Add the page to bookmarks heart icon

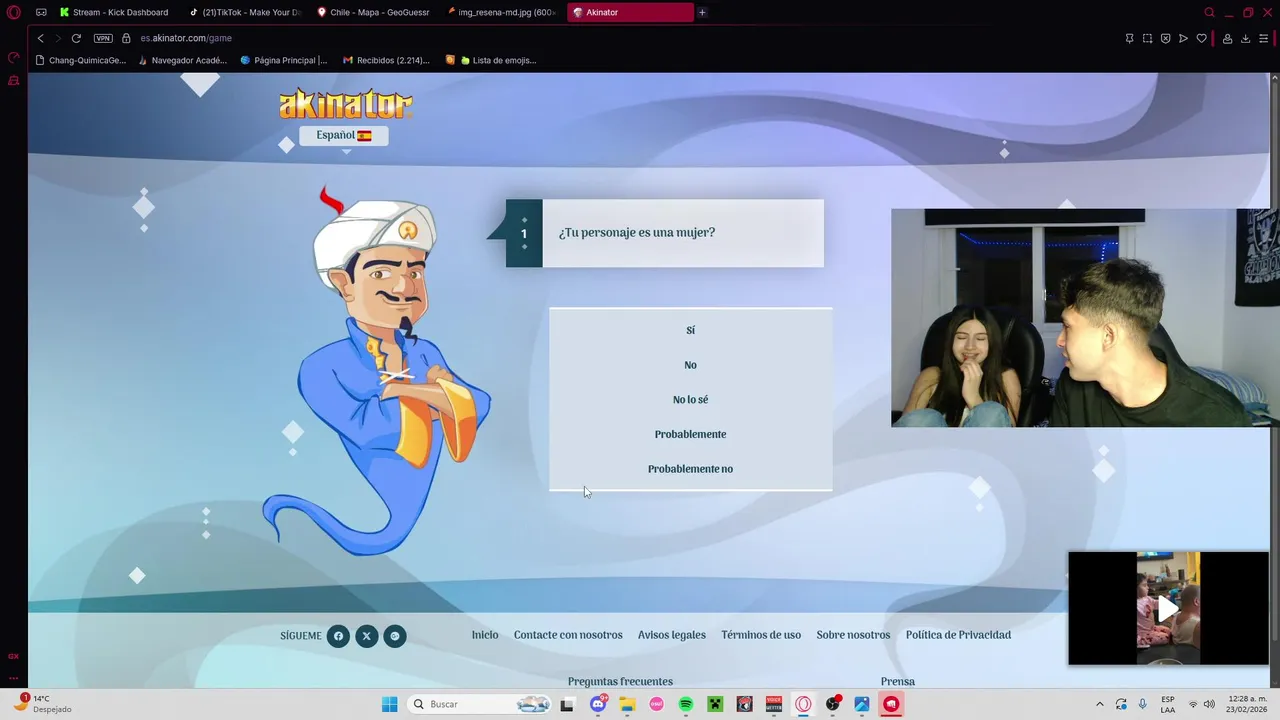click(x=1201, y=38)
